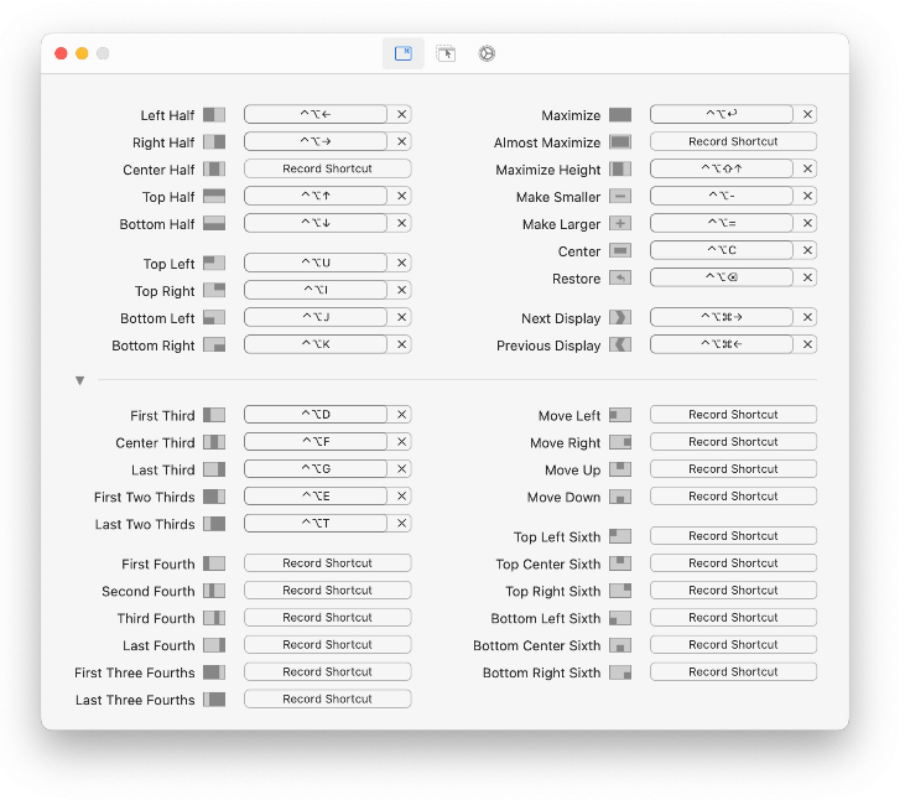Click the Center layout icon
The height and width of the screenshot is (800, 905).
(x=620, y=251)
